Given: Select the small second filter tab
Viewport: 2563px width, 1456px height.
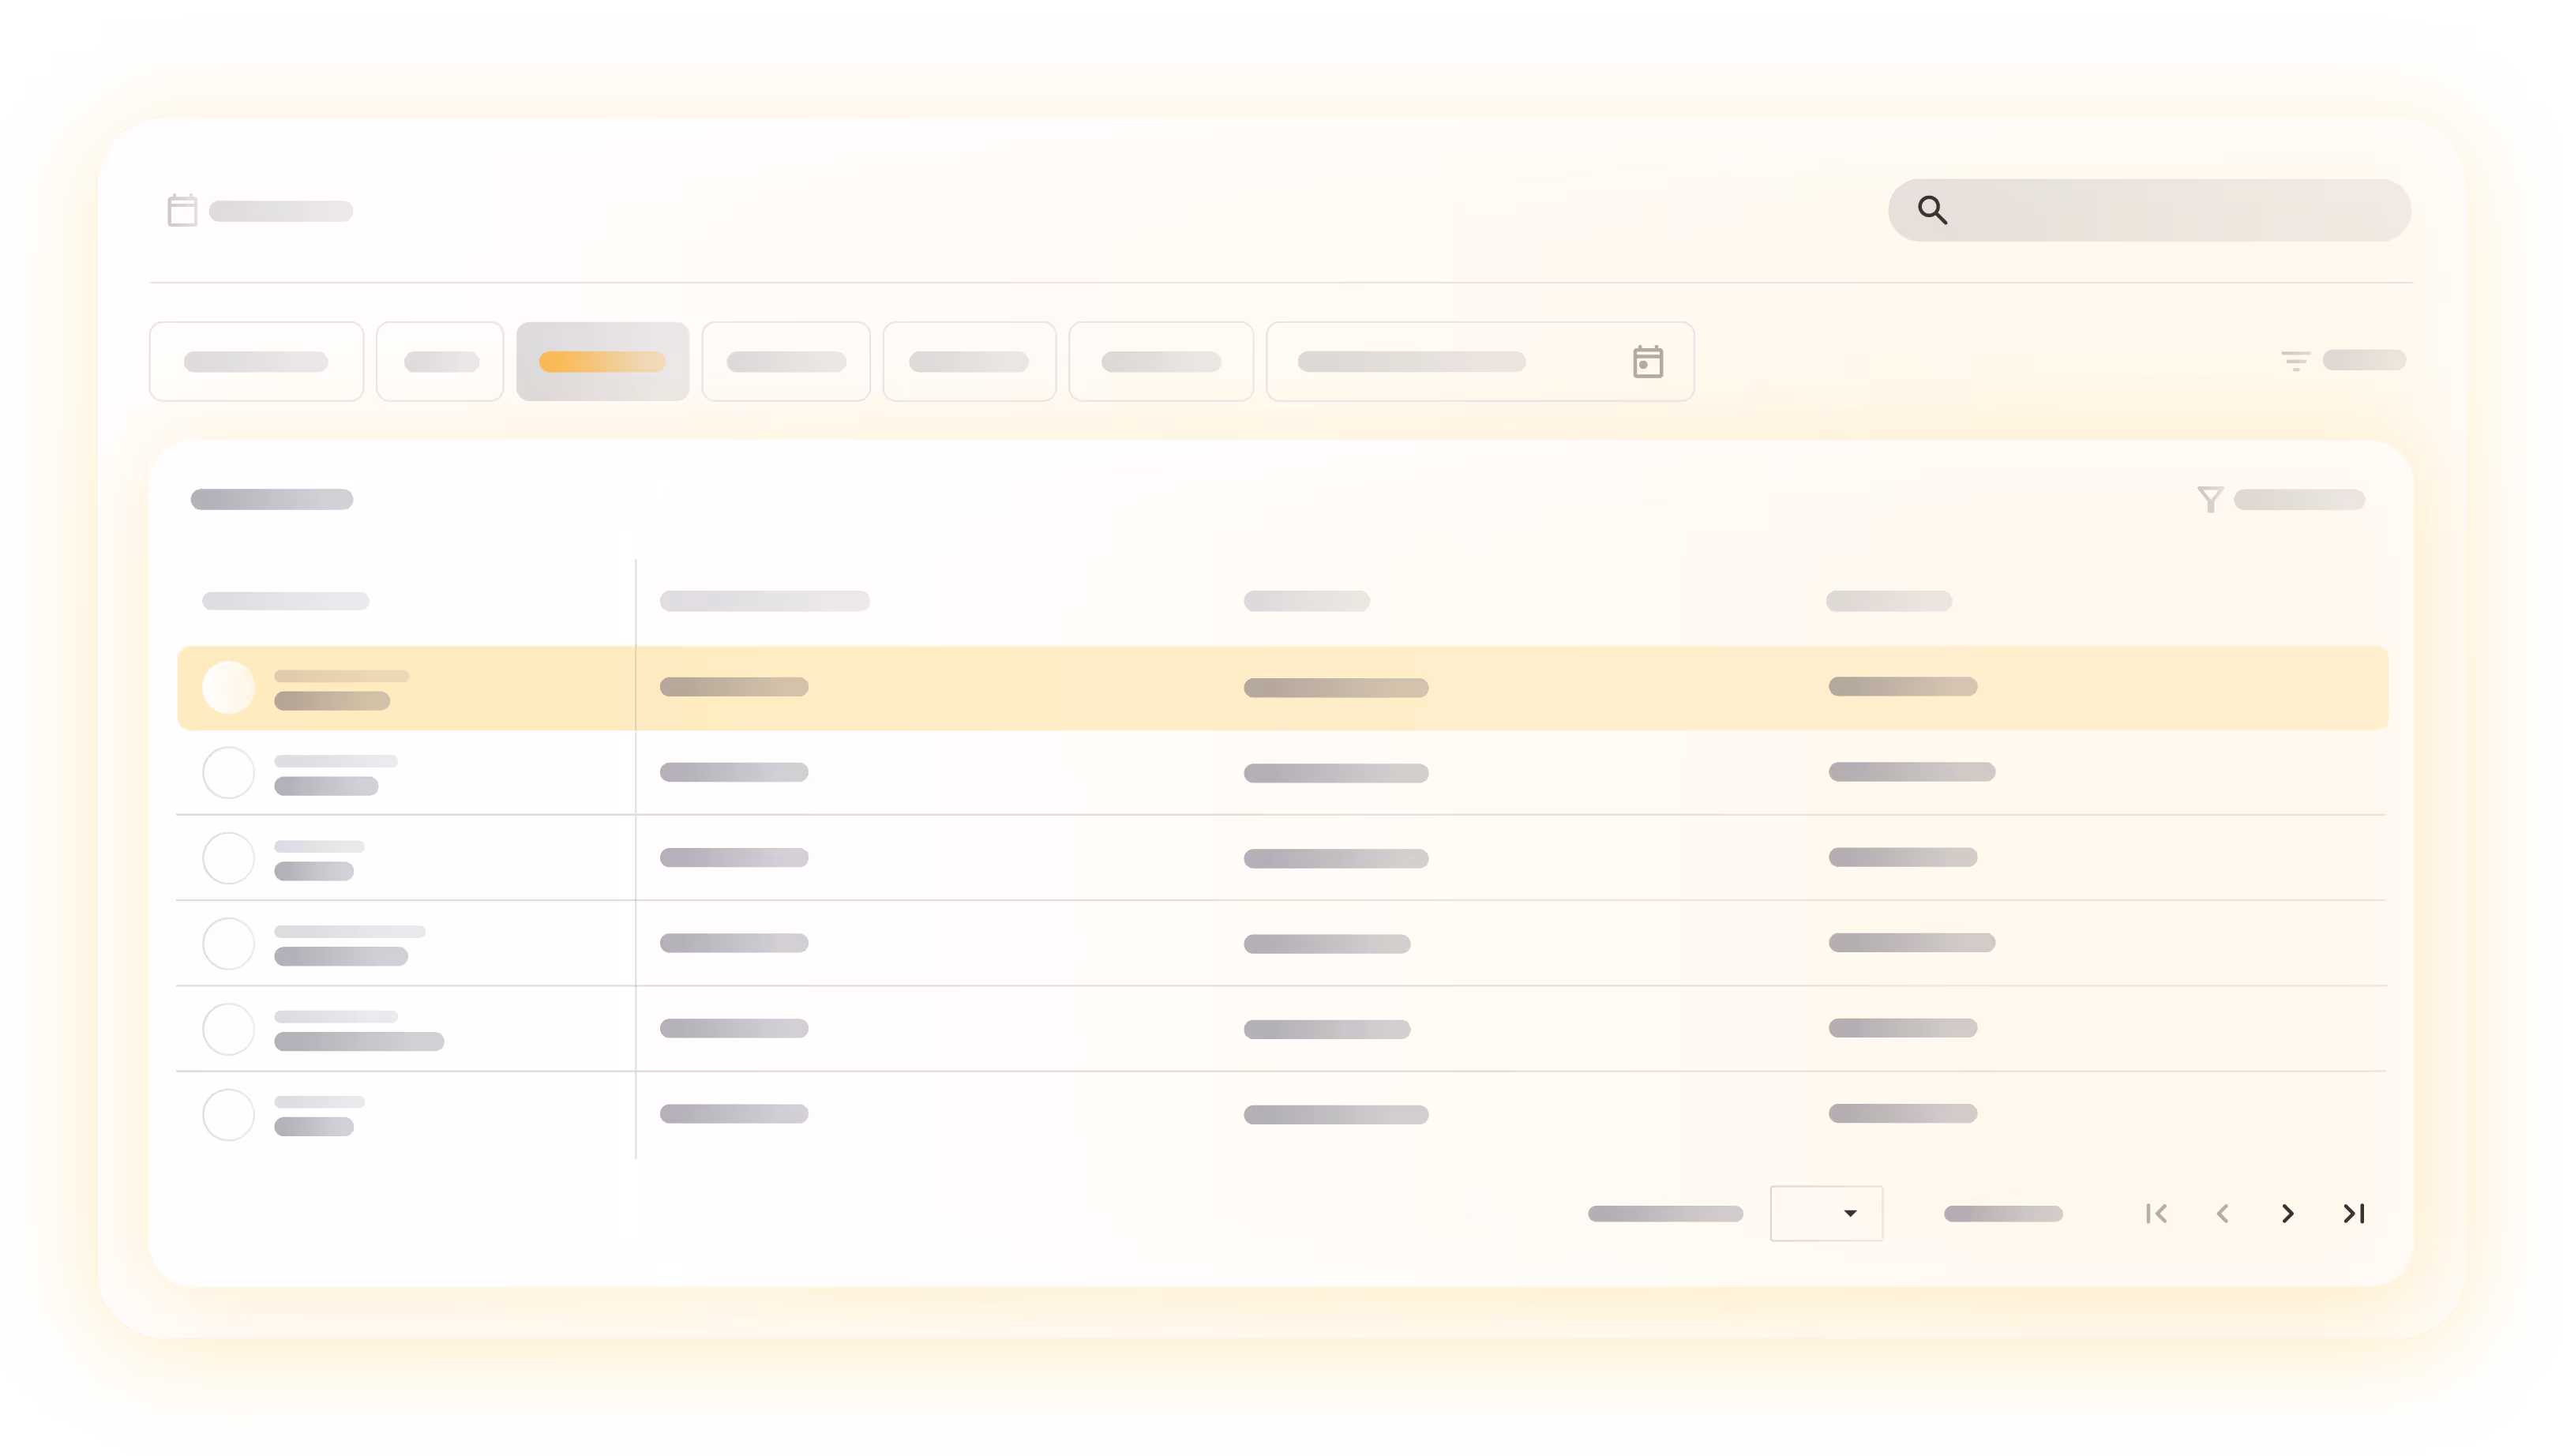Looking at the screenshot, I should coord(440,362).
